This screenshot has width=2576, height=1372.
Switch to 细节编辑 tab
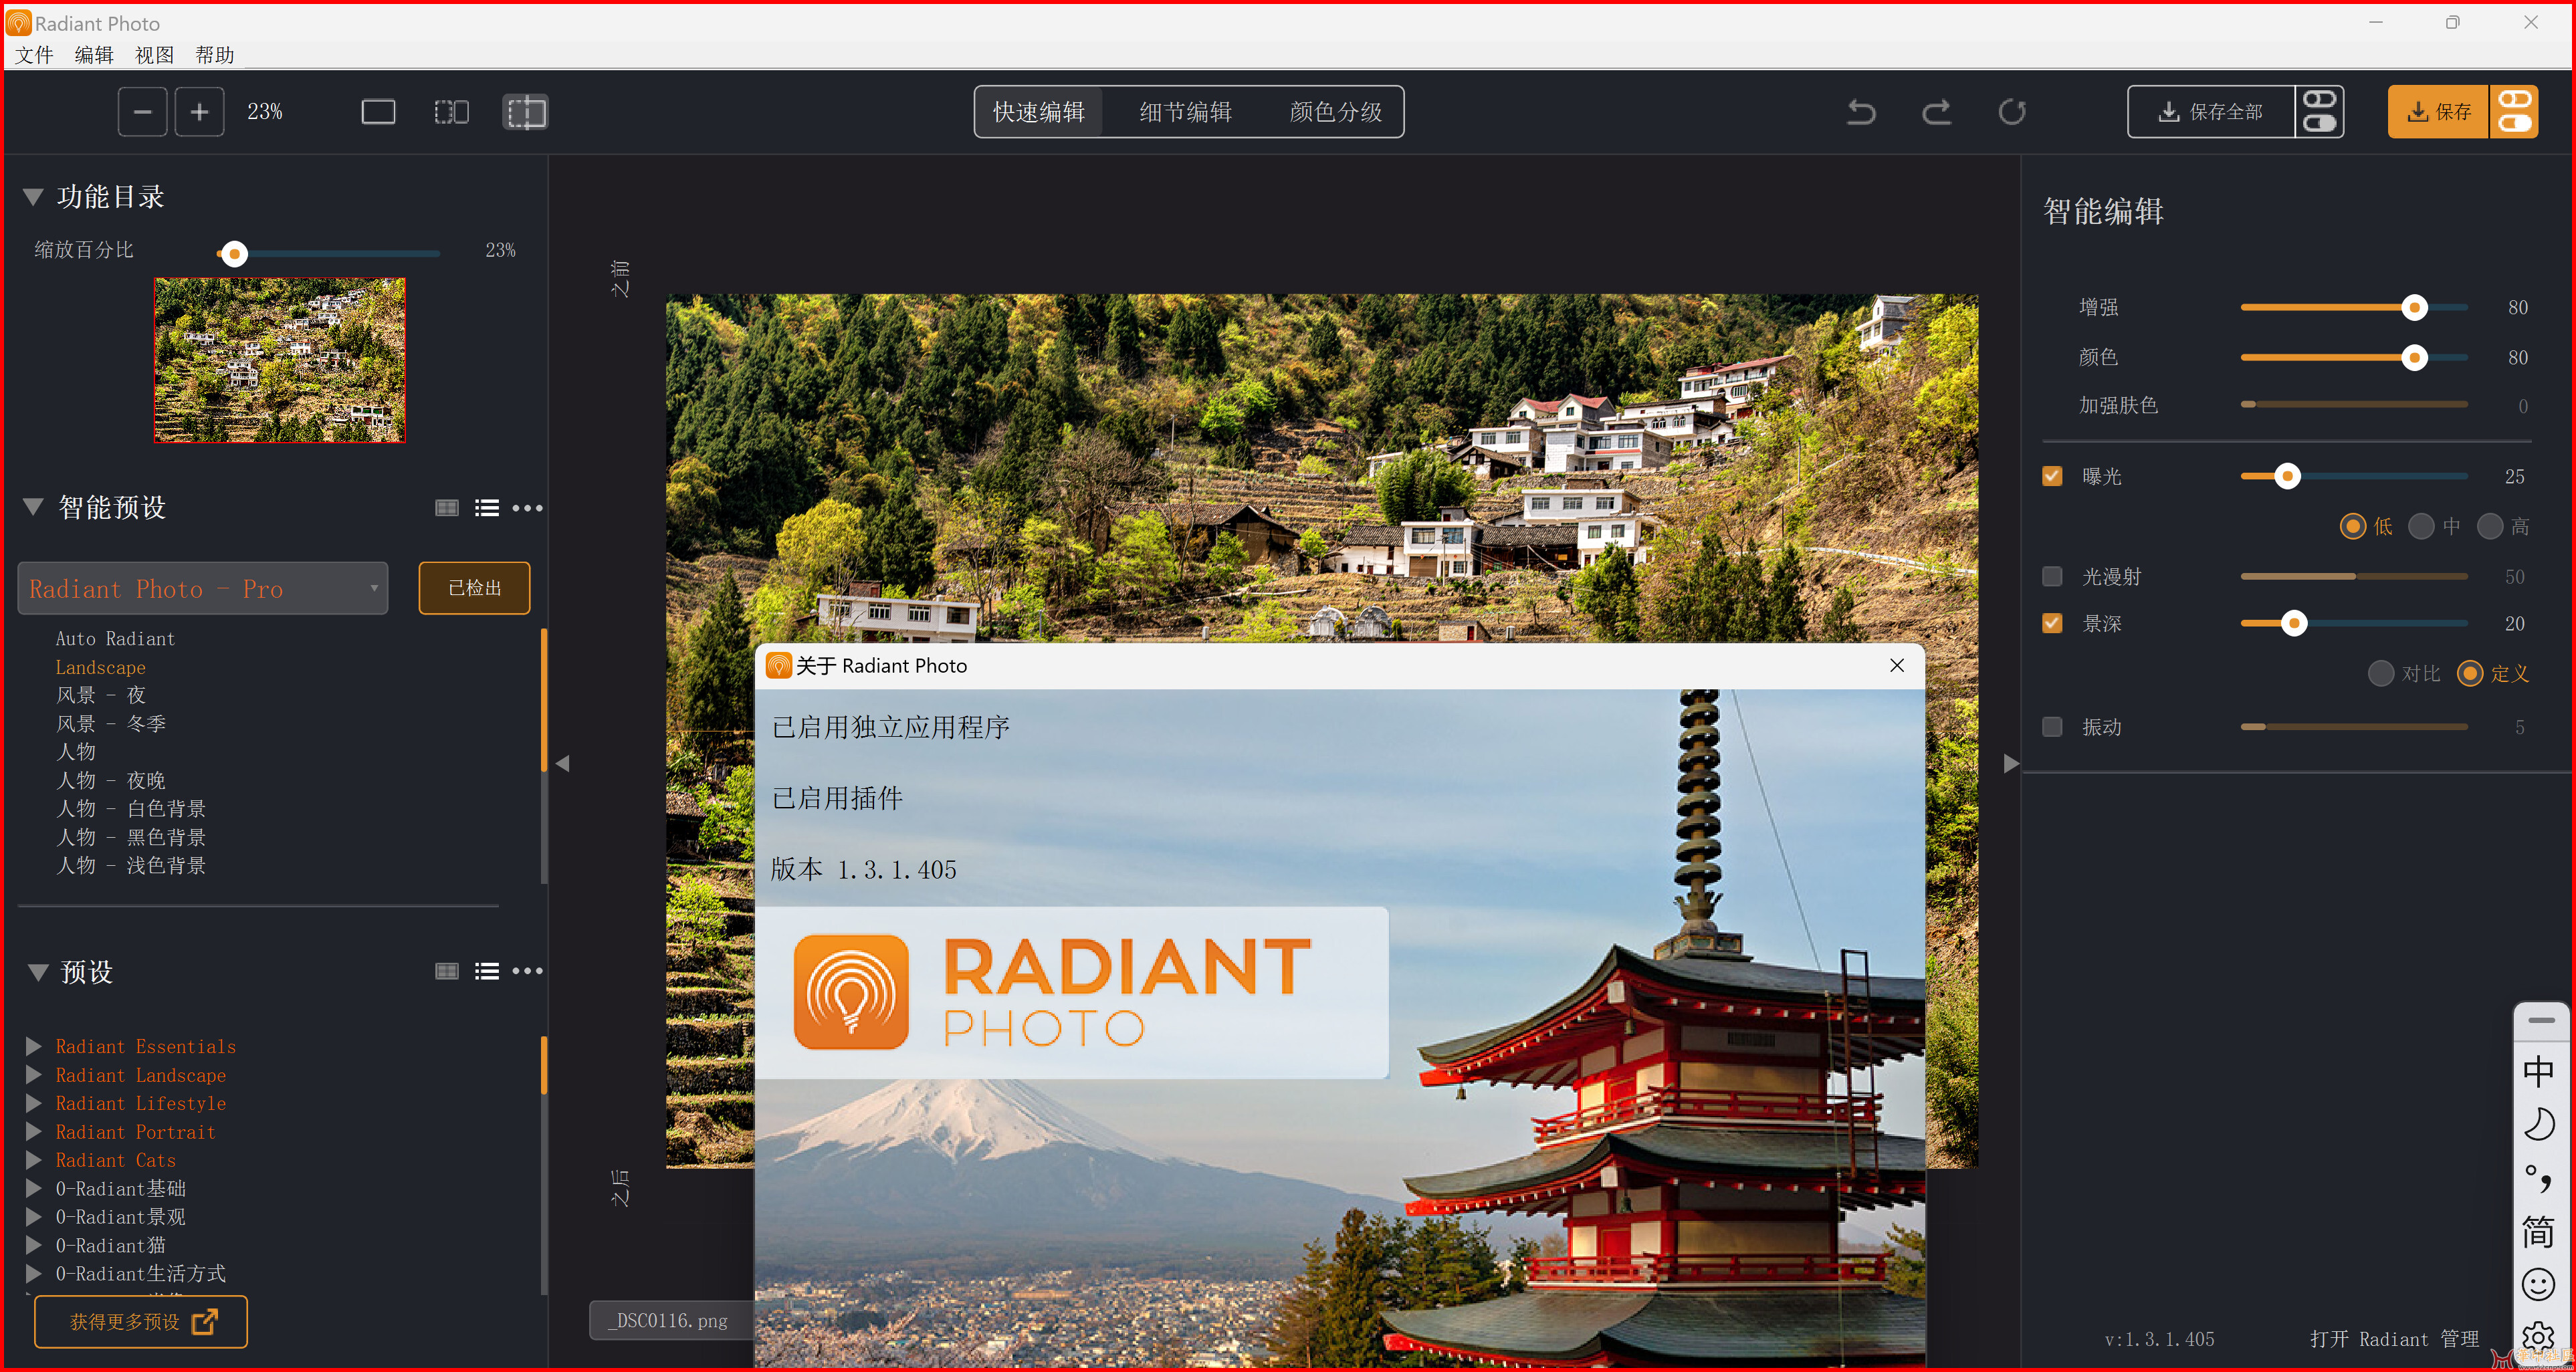tap(1185, 112)
